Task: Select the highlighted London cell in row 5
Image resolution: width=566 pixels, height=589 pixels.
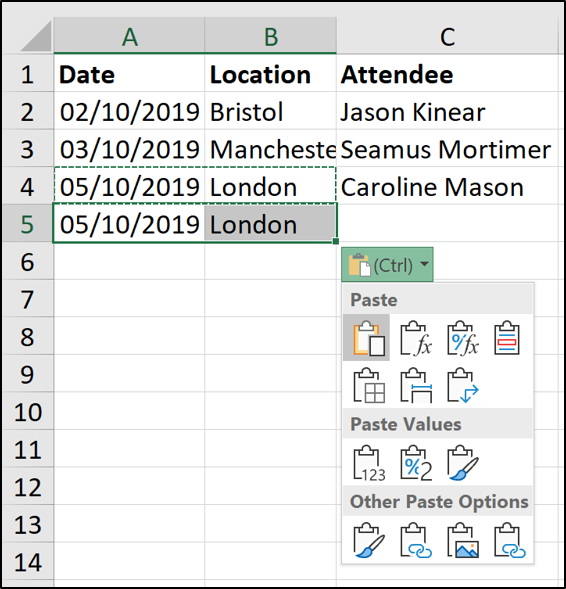Action: point(270,224)
